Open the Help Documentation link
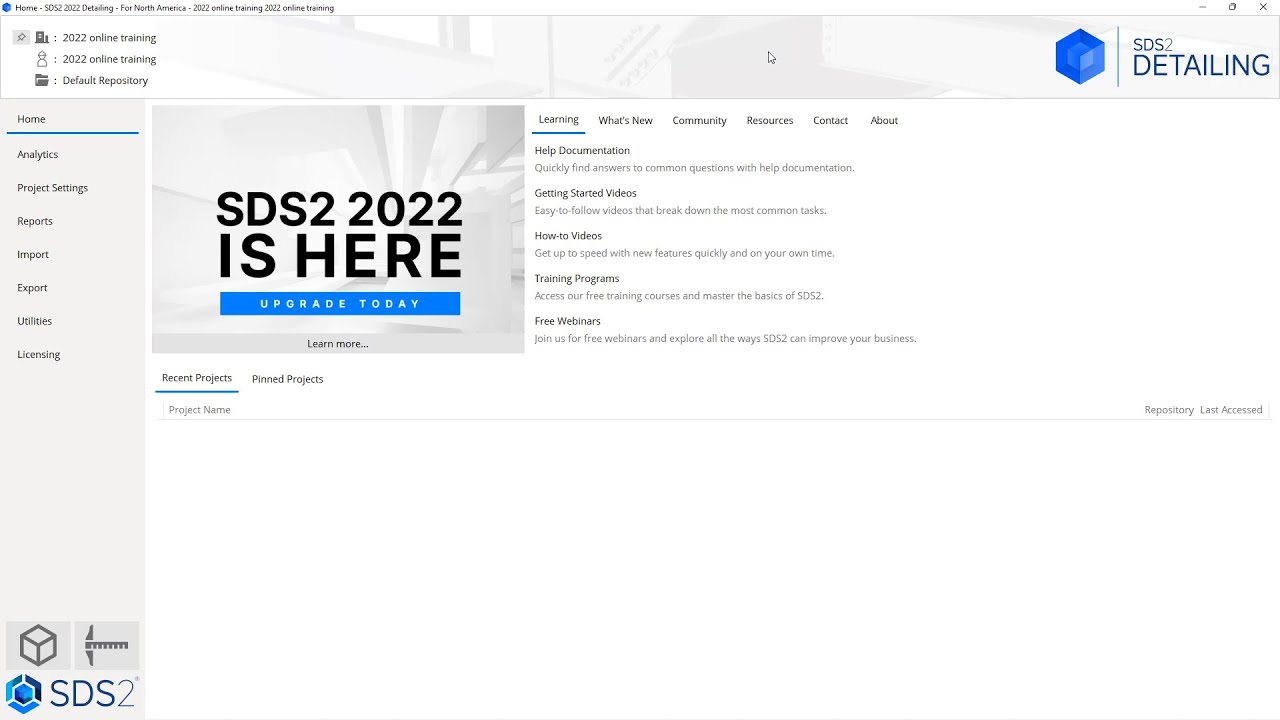 (x=582, y=150)
